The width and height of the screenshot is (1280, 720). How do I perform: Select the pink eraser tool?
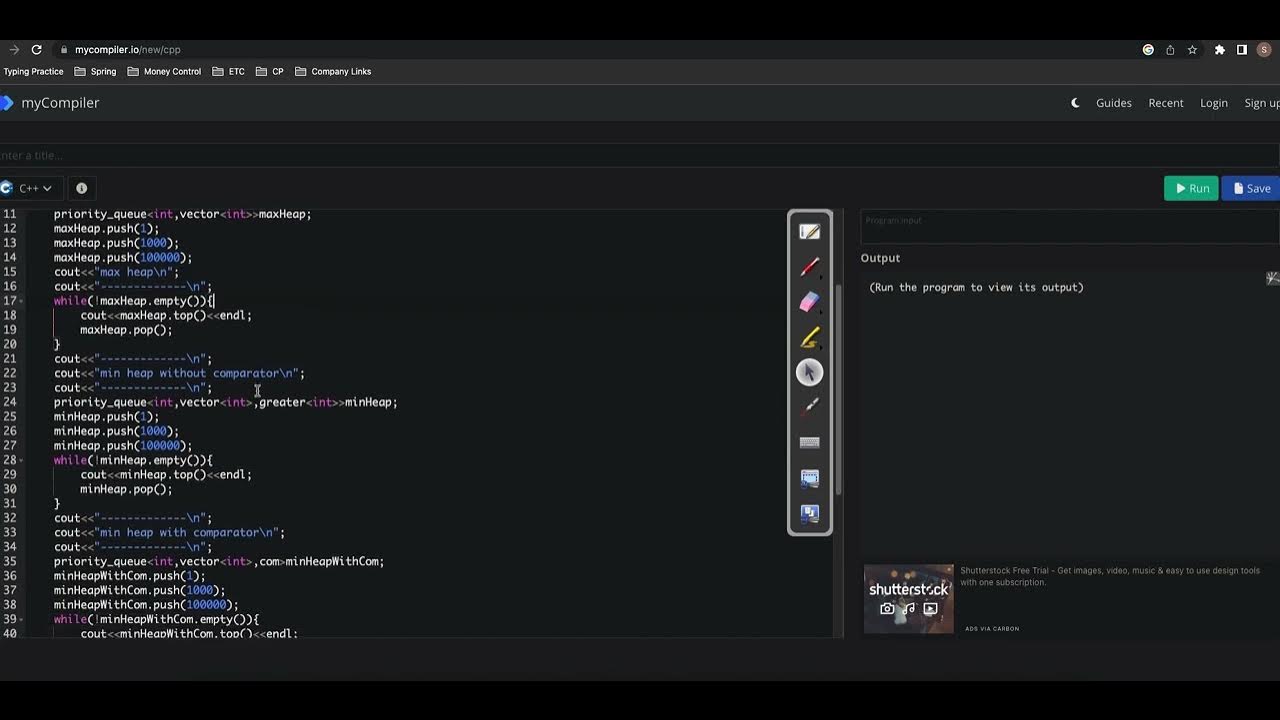click(x=810, y=302)
